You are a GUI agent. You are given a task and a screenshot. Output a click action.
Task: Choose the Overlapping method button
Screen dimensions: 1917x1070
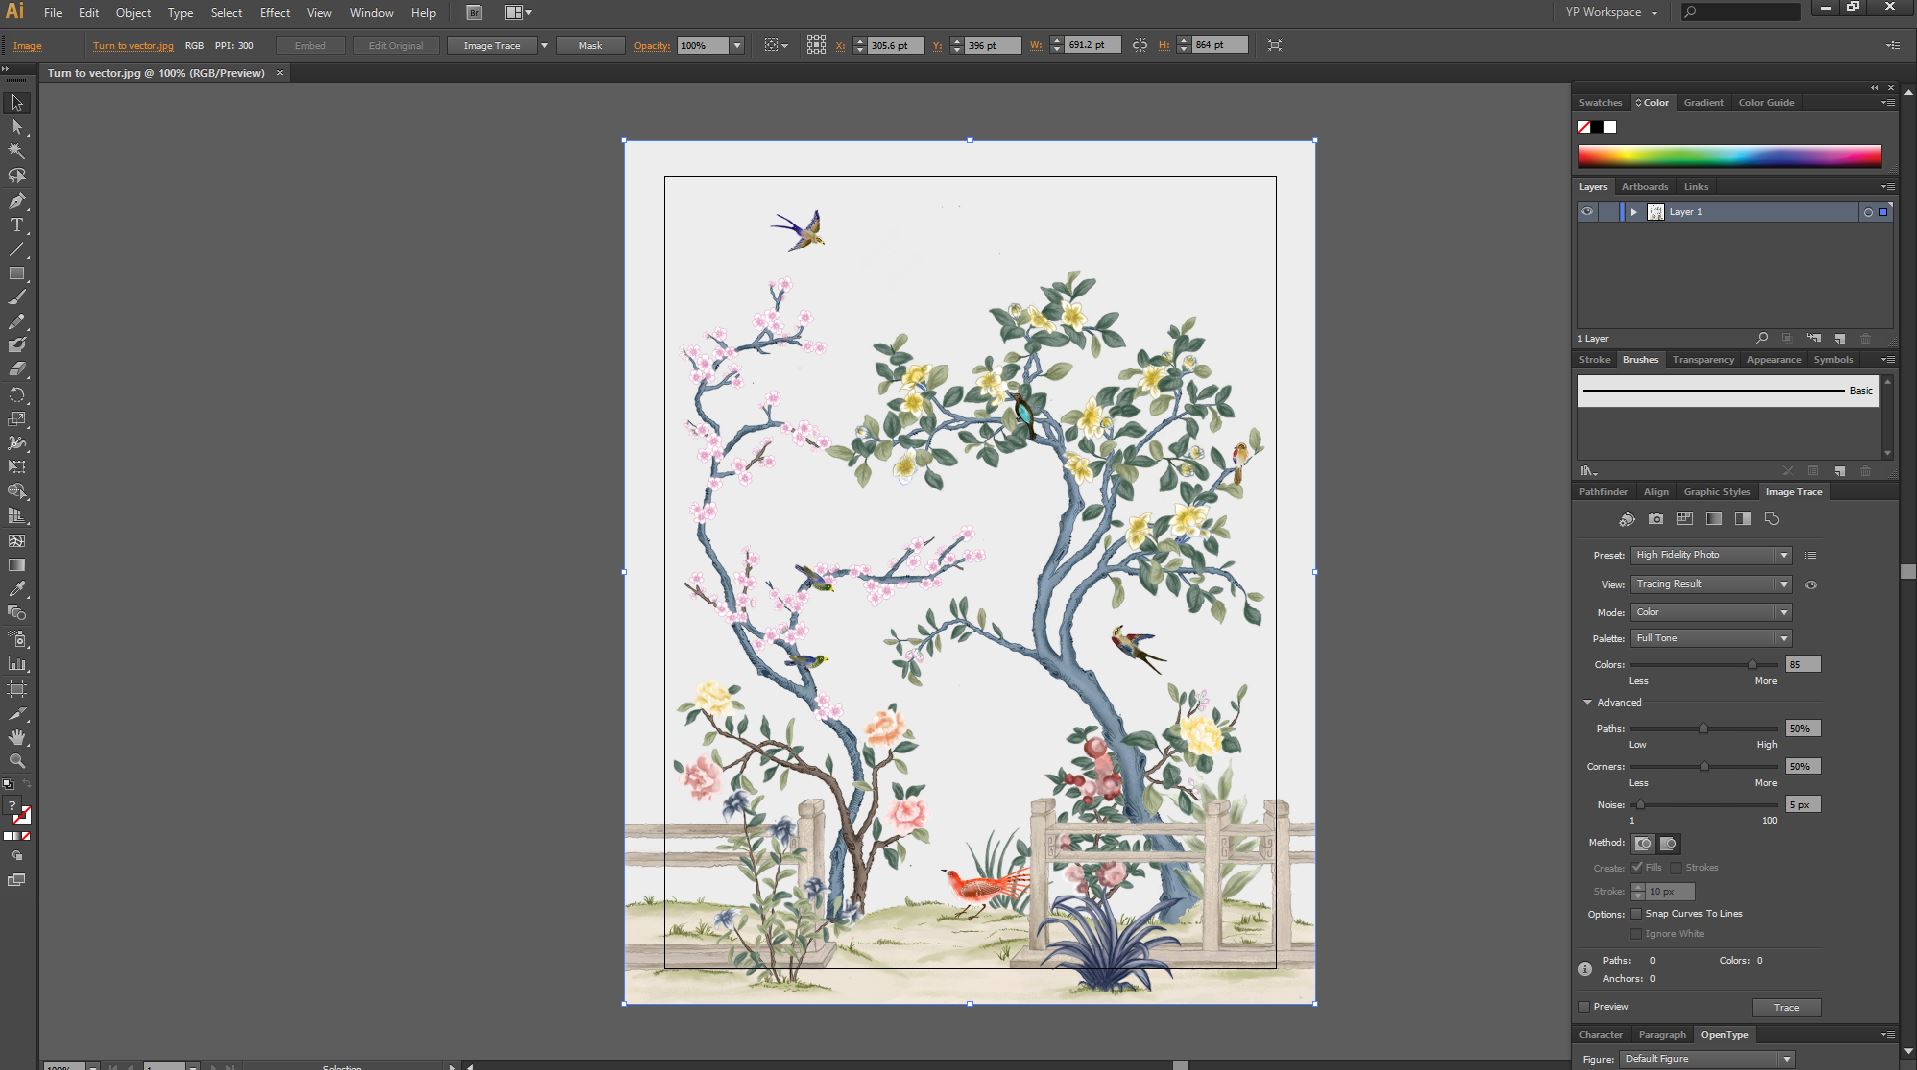[x=1667, y=844]
